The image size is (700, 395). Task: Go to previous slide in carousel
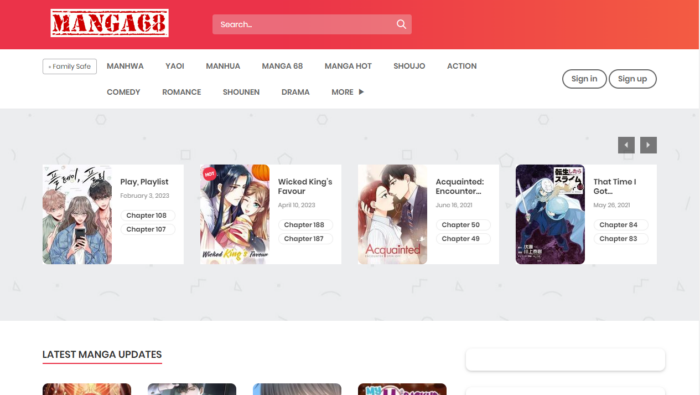626,145
